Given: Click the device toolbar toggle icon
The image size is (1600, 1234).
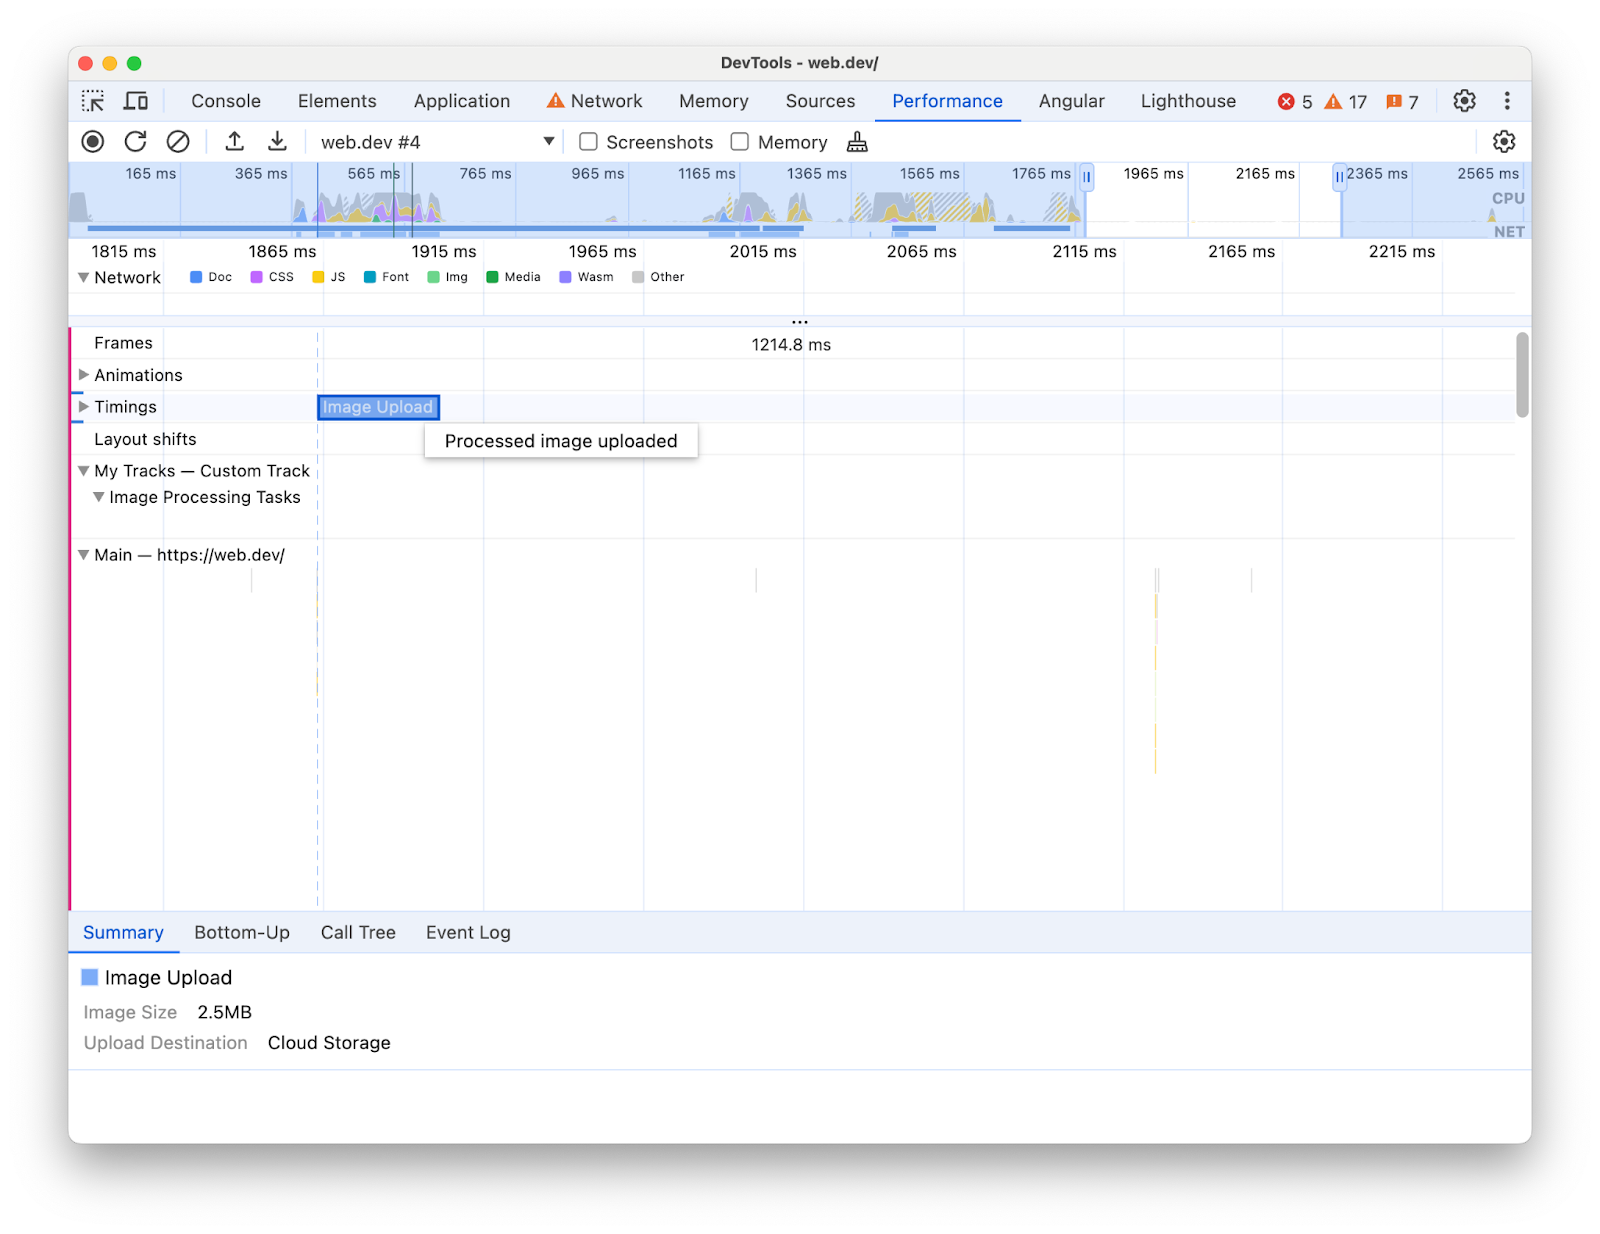Looking at the screenshot, I should (x=136, y=101).
